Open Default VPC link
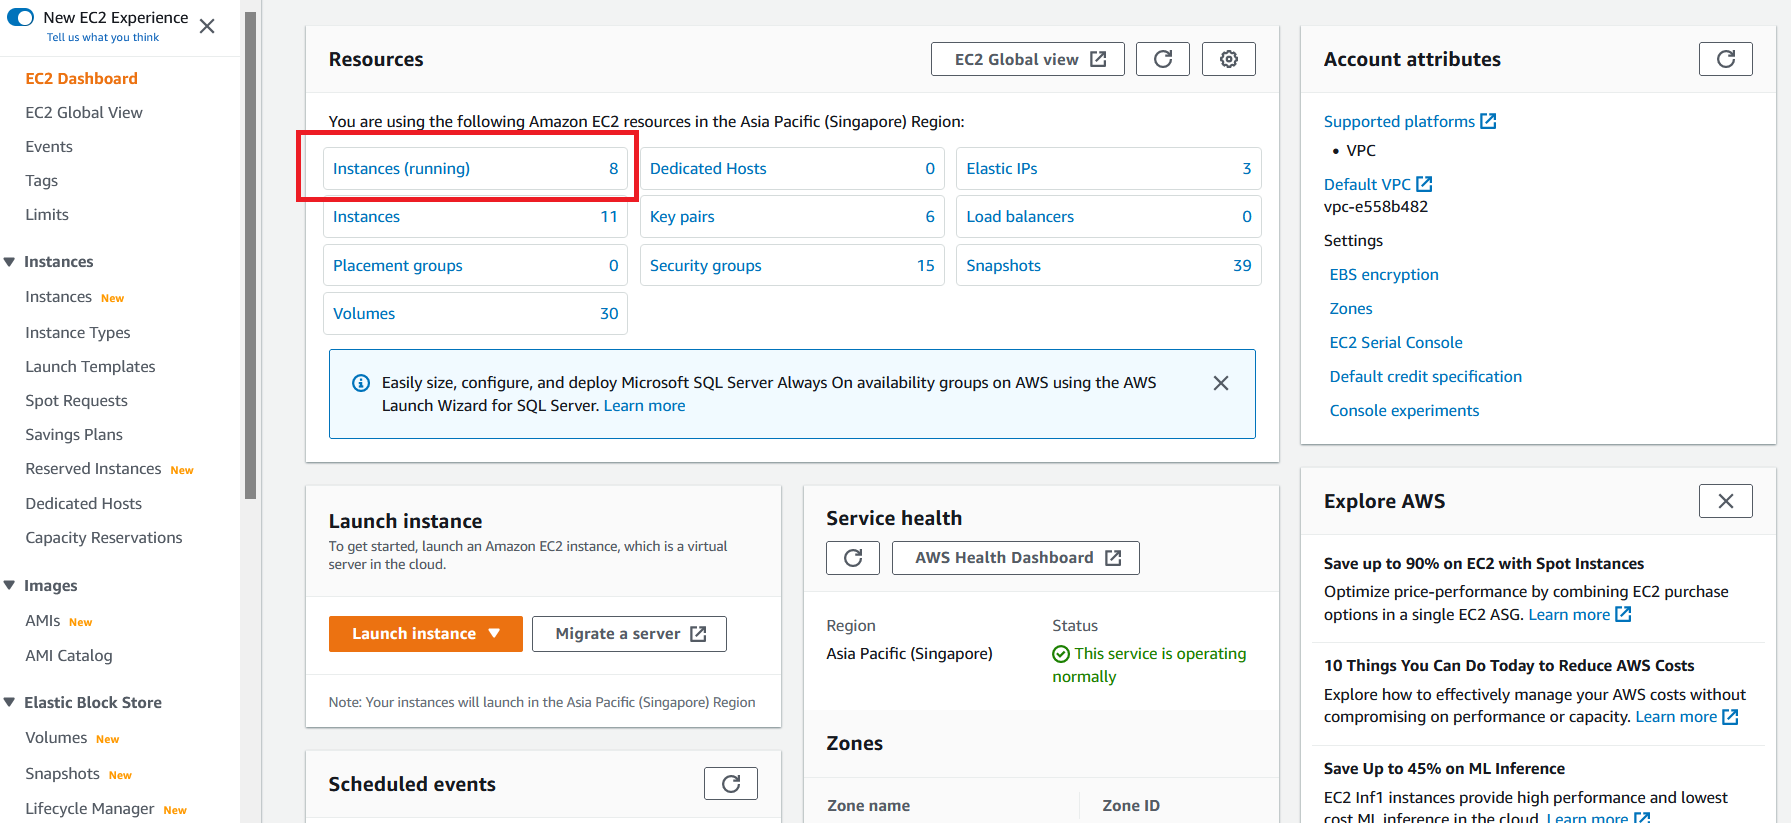The width and height of the screenshot is (1791, 823). (x=1378, y=185)
